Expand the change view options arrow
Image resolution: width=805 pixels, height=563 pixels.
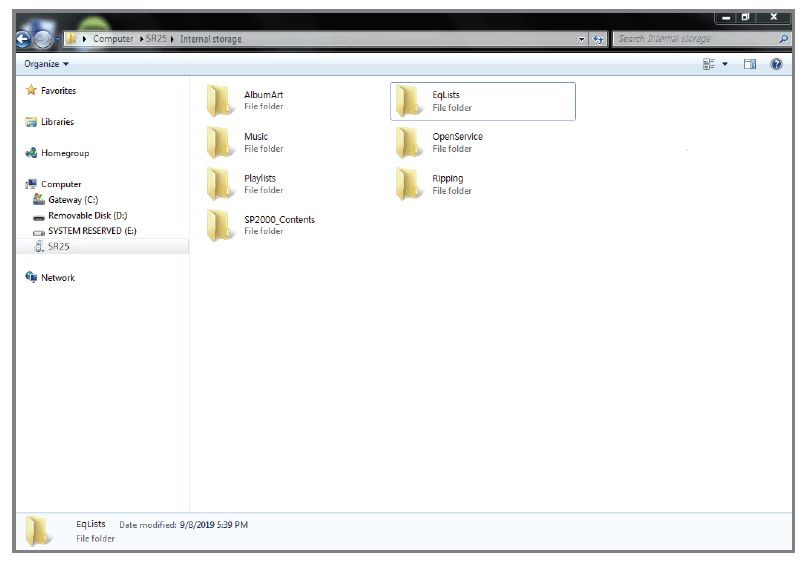click(725, 64)
